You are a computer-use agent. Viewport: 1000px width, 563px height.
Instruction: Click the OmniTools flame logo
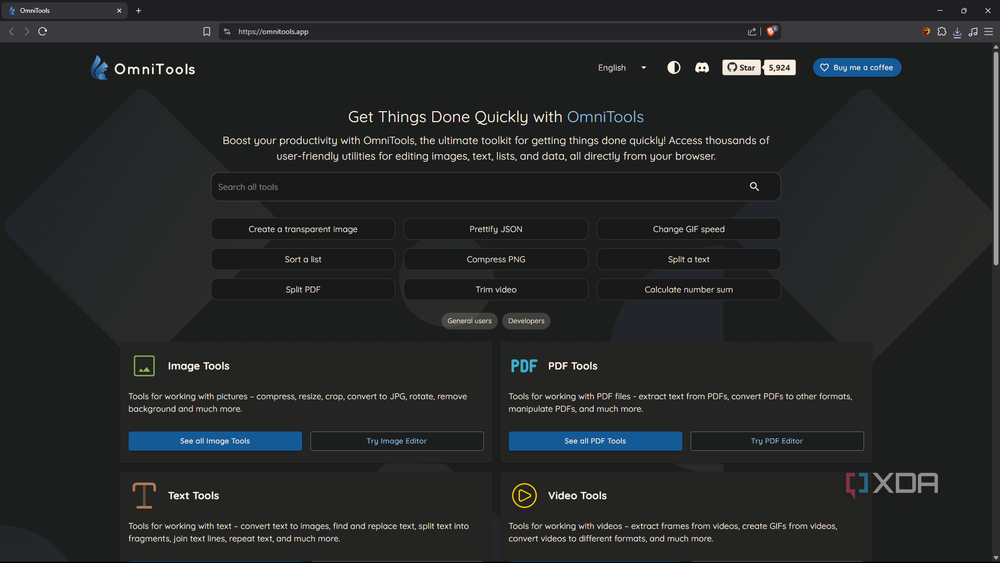click(x=99, y=68)
